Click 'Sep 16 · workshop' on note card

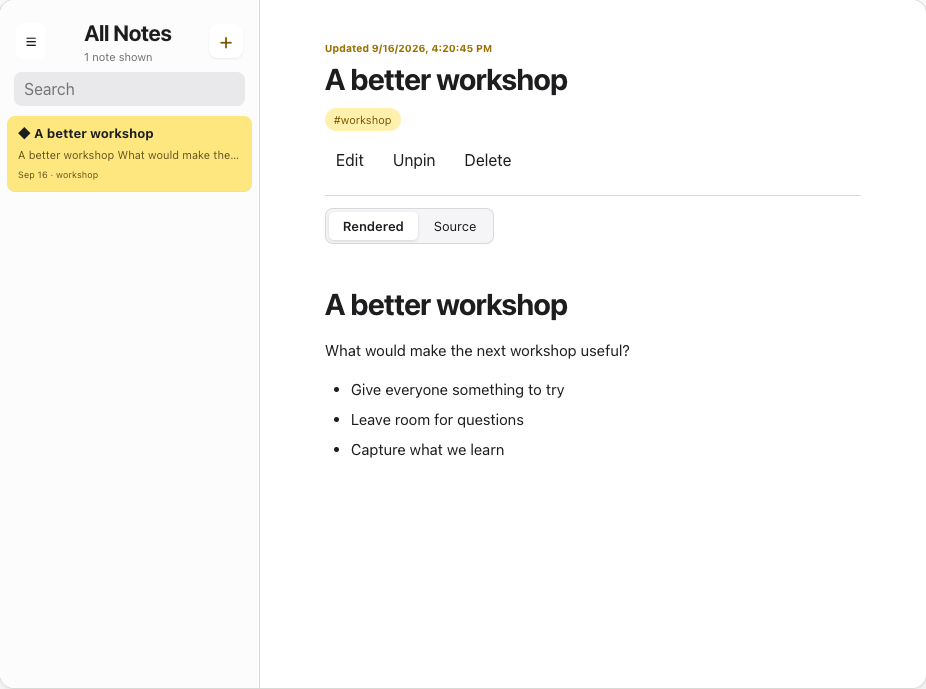pos(58,175)
